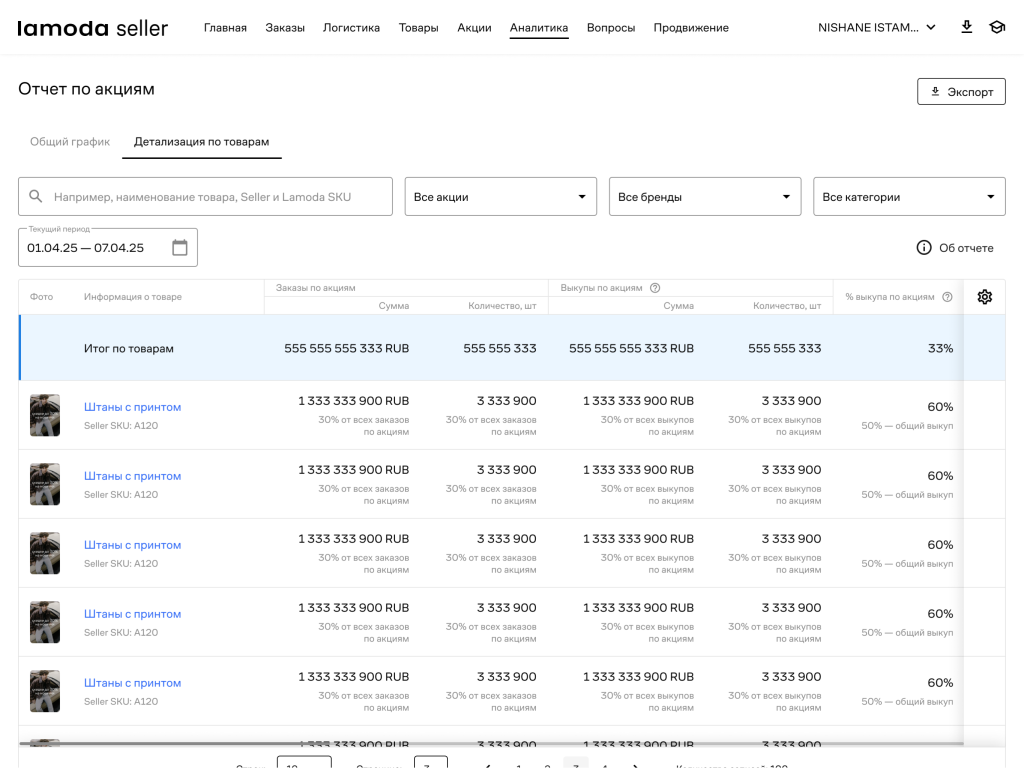Click the lamoda seller logo
The height and width of the screenshot is (768, 1024).
pos(93,28)
